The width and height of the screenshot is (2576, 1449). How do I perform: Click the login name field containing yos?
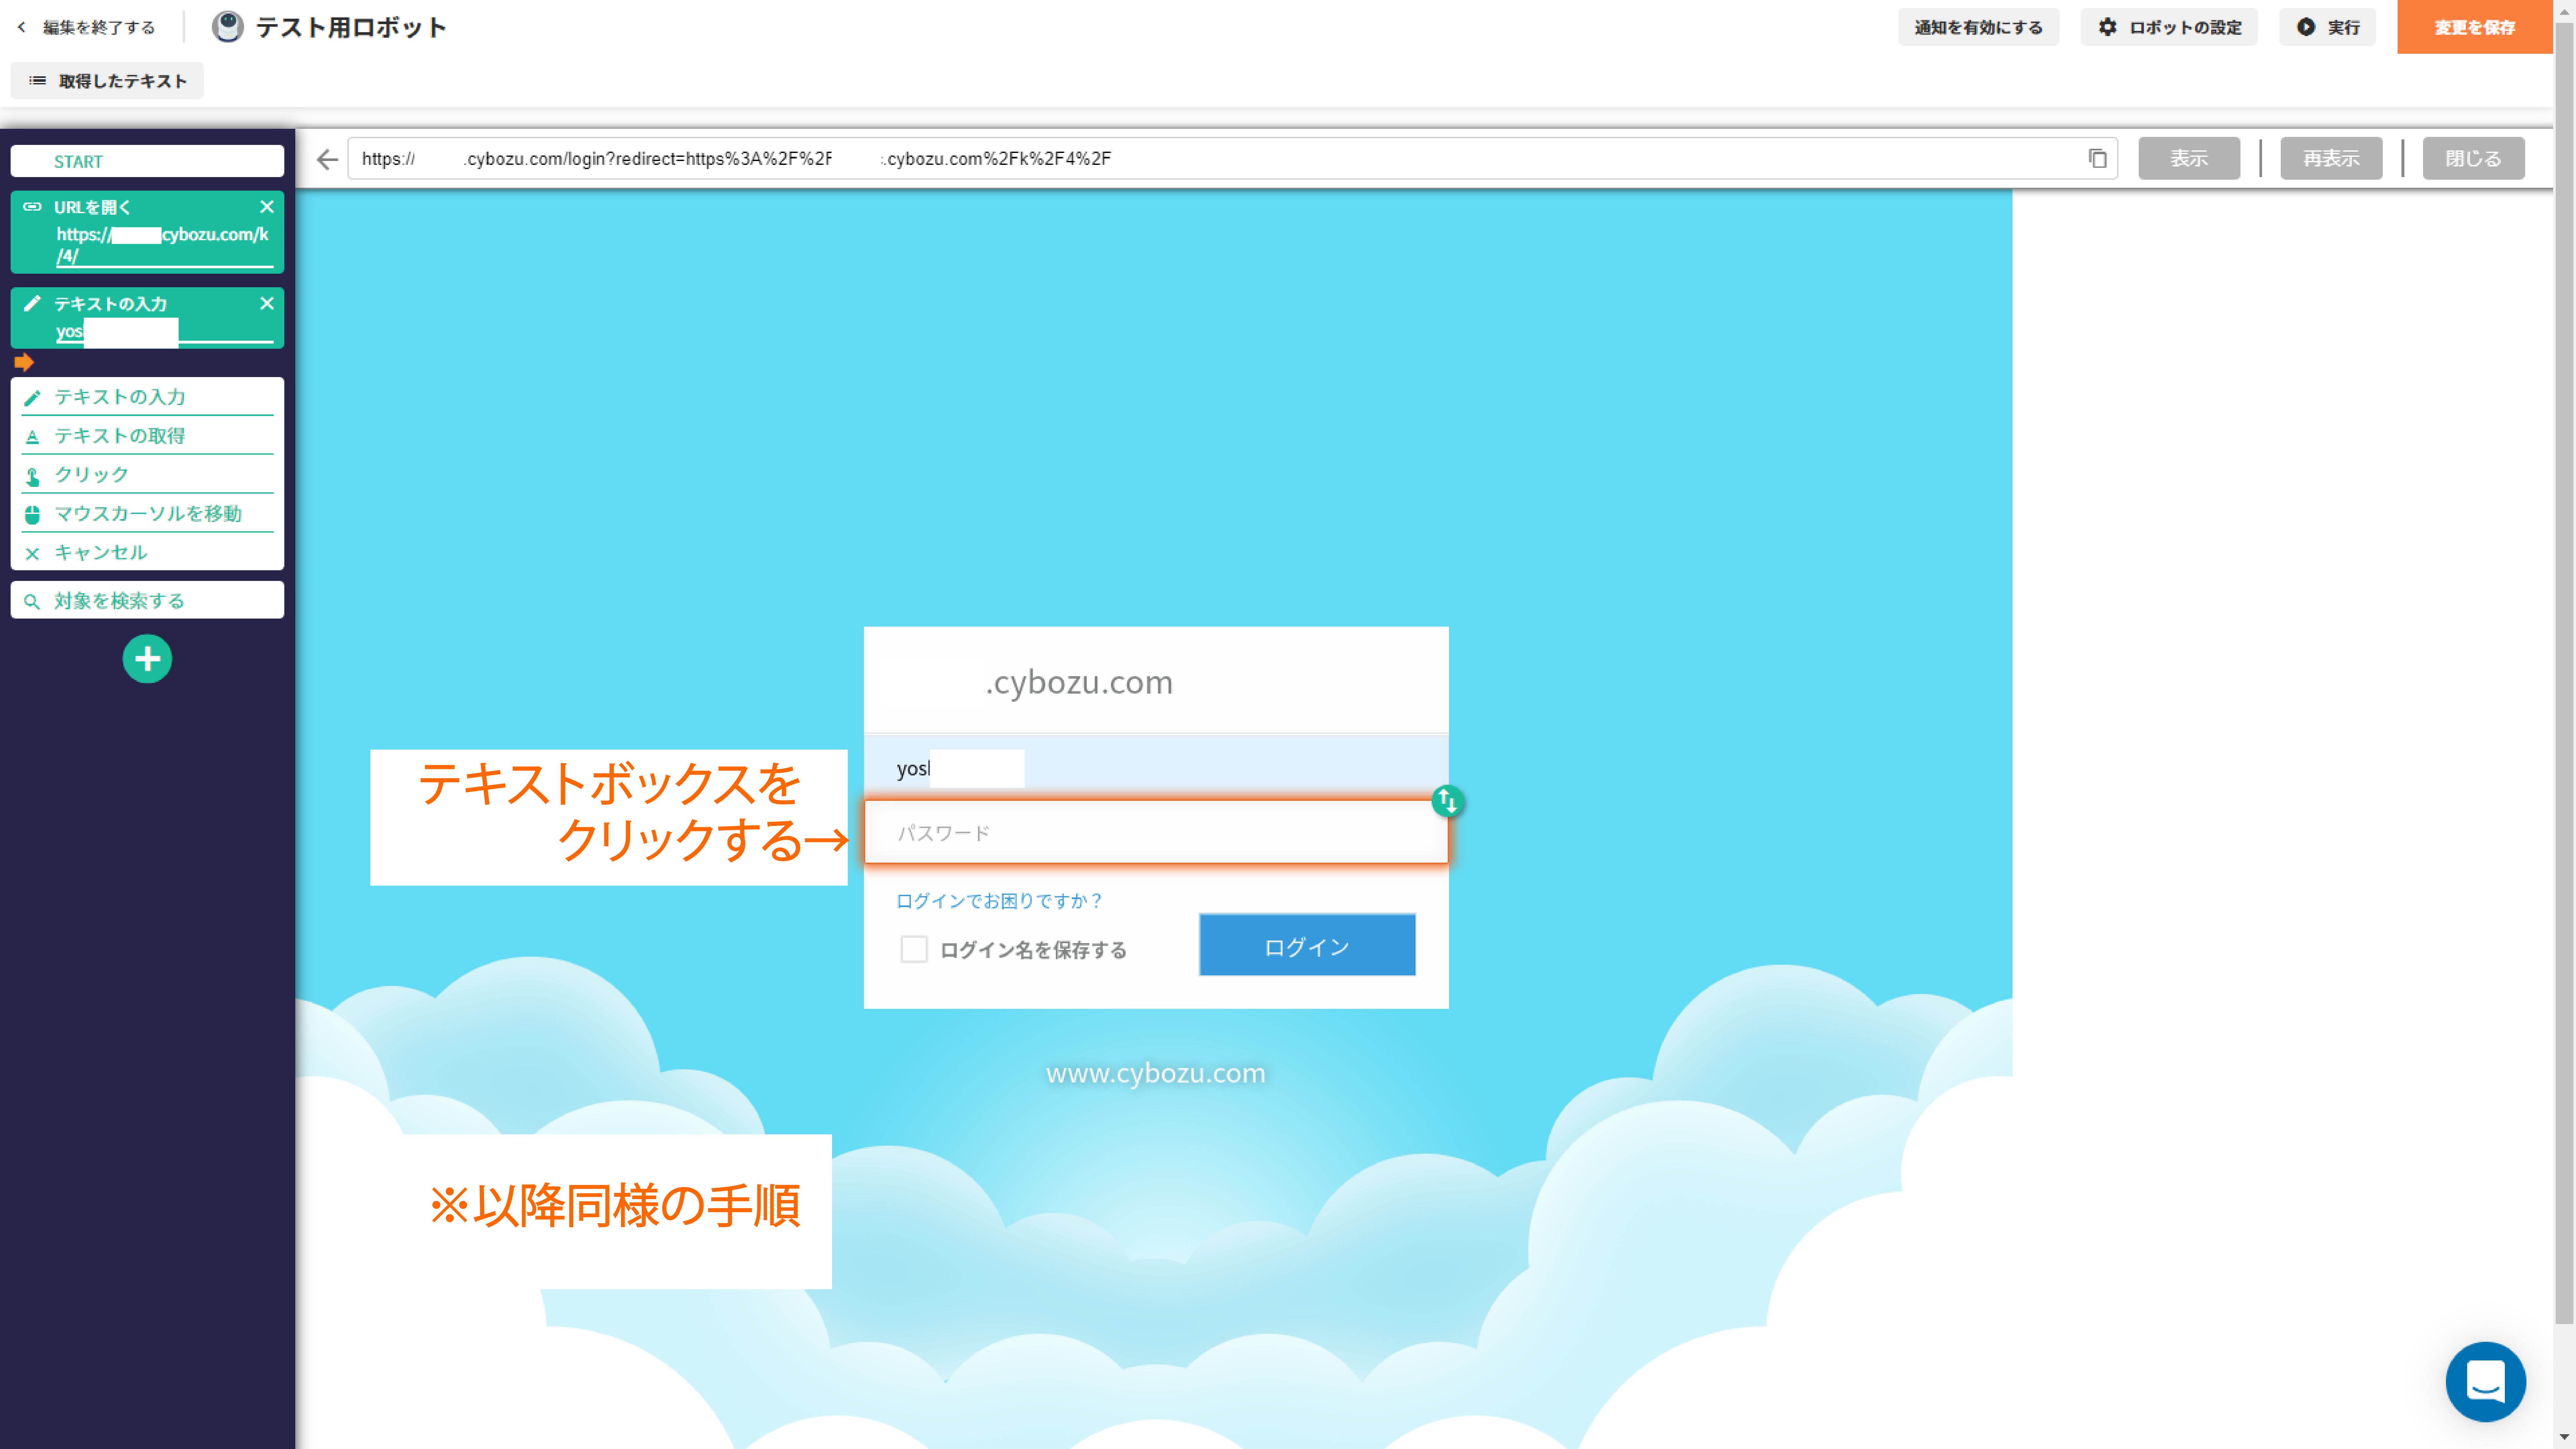pyautogui.click(x=1156, y=768)
